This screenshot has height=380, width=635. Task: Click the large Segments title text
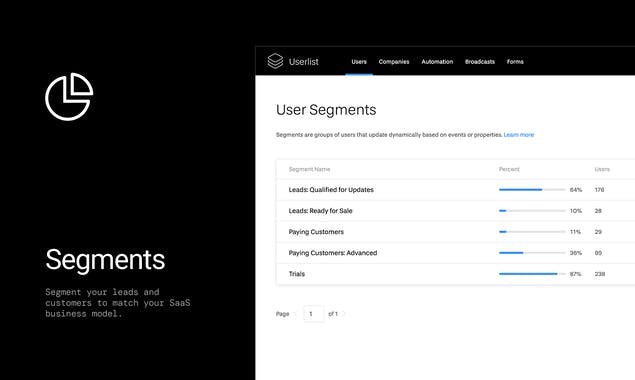(x=105, y=260)
